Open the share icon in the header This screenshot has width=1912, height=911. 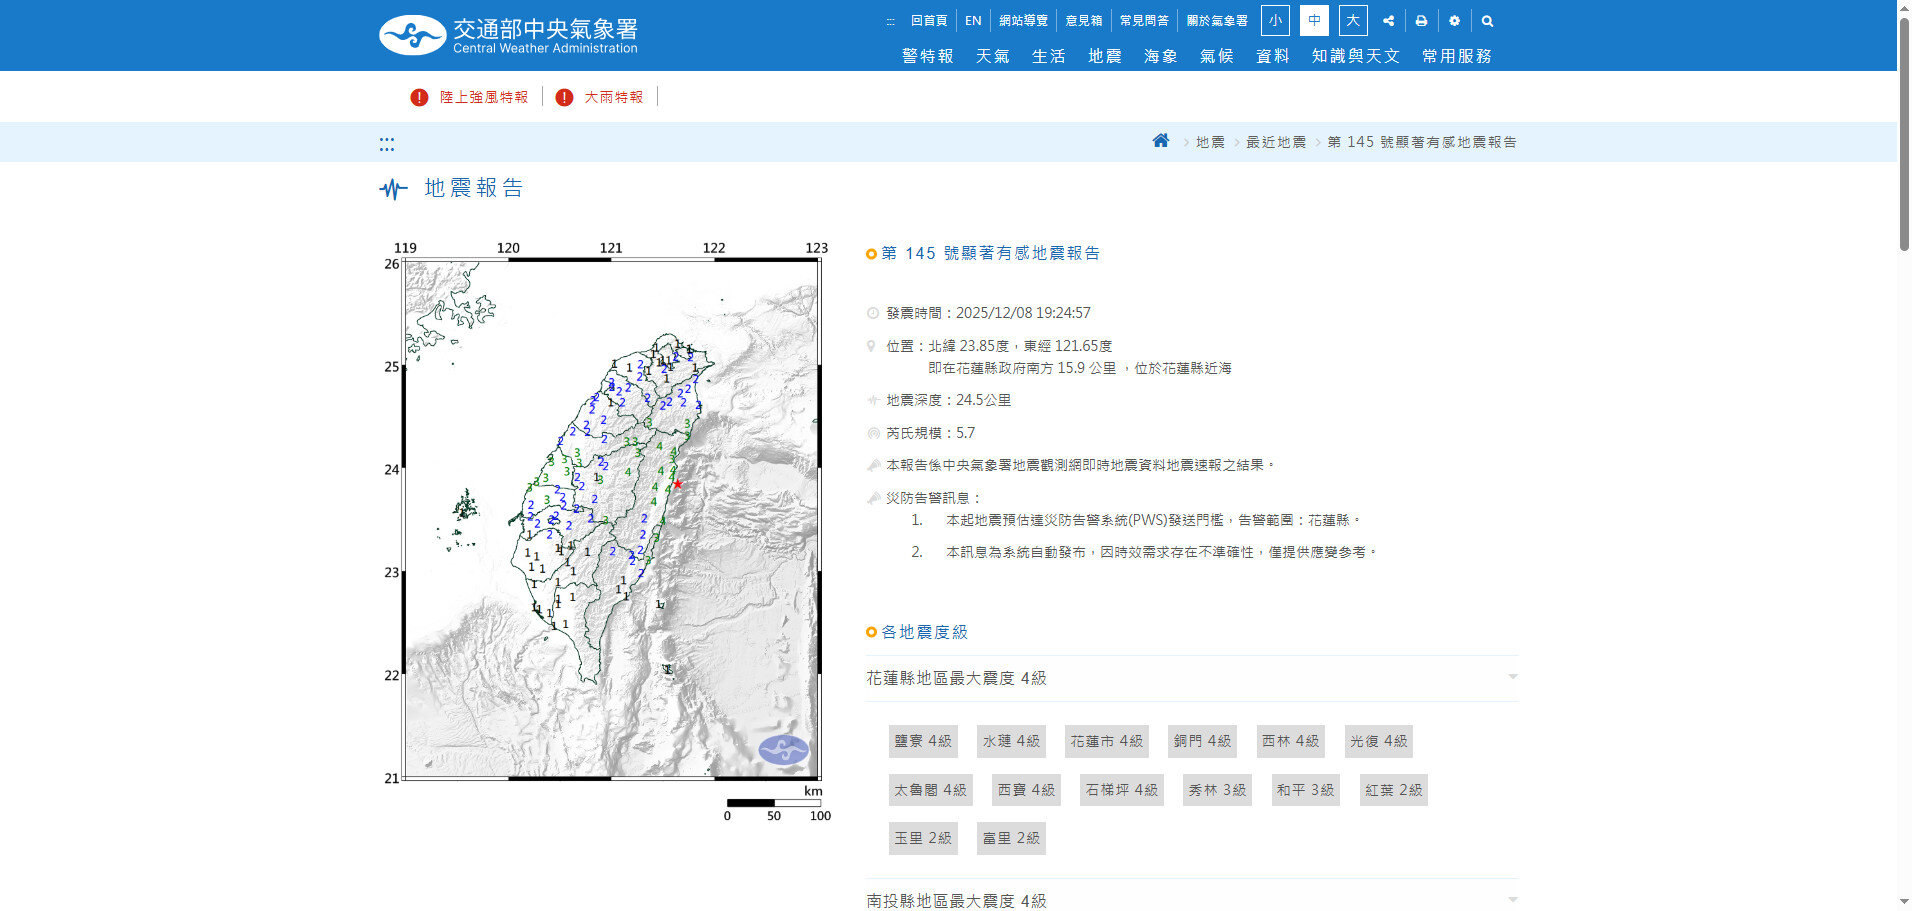[x=1388, y=20]
